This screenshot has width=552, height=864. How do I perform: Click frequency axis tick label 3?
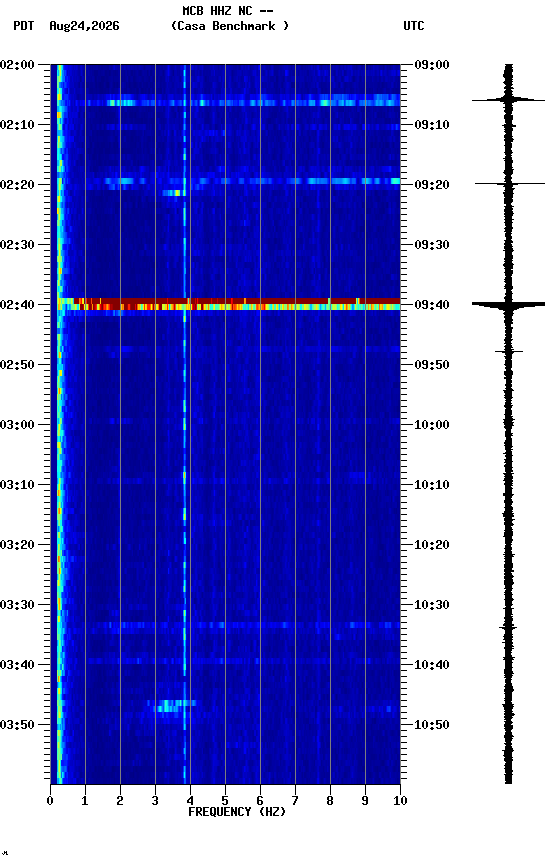[x=155, y=801]
